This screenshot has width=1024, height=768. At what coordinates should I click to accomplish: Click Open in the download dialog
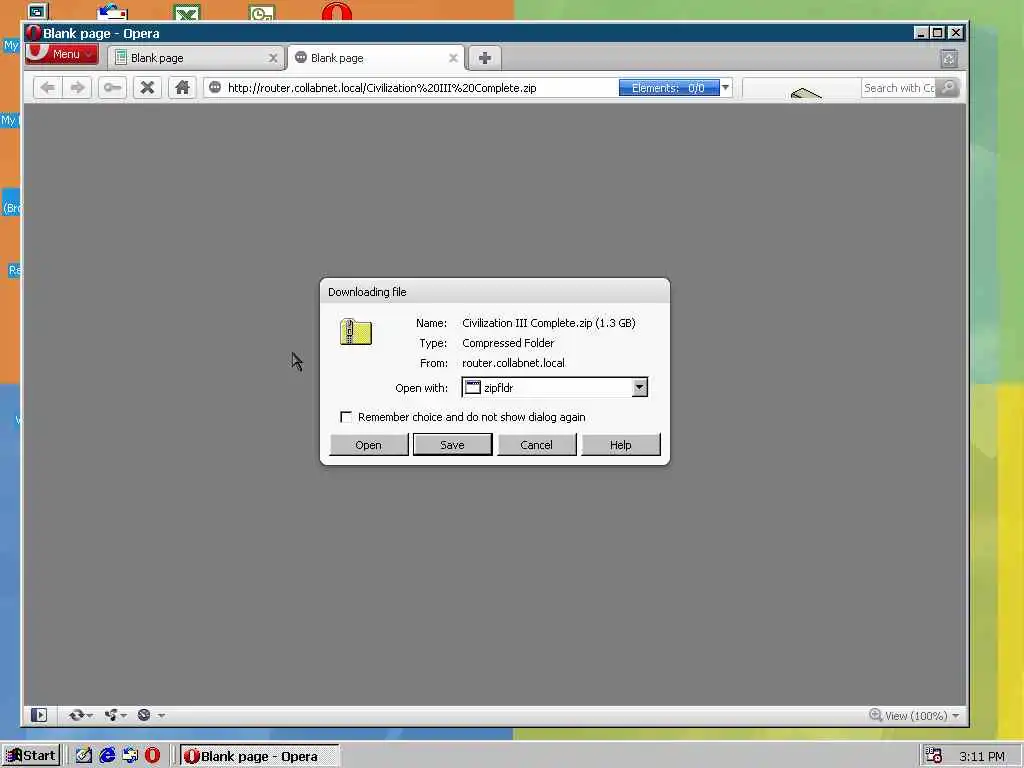pyautogui.click(x=368, y=445)
